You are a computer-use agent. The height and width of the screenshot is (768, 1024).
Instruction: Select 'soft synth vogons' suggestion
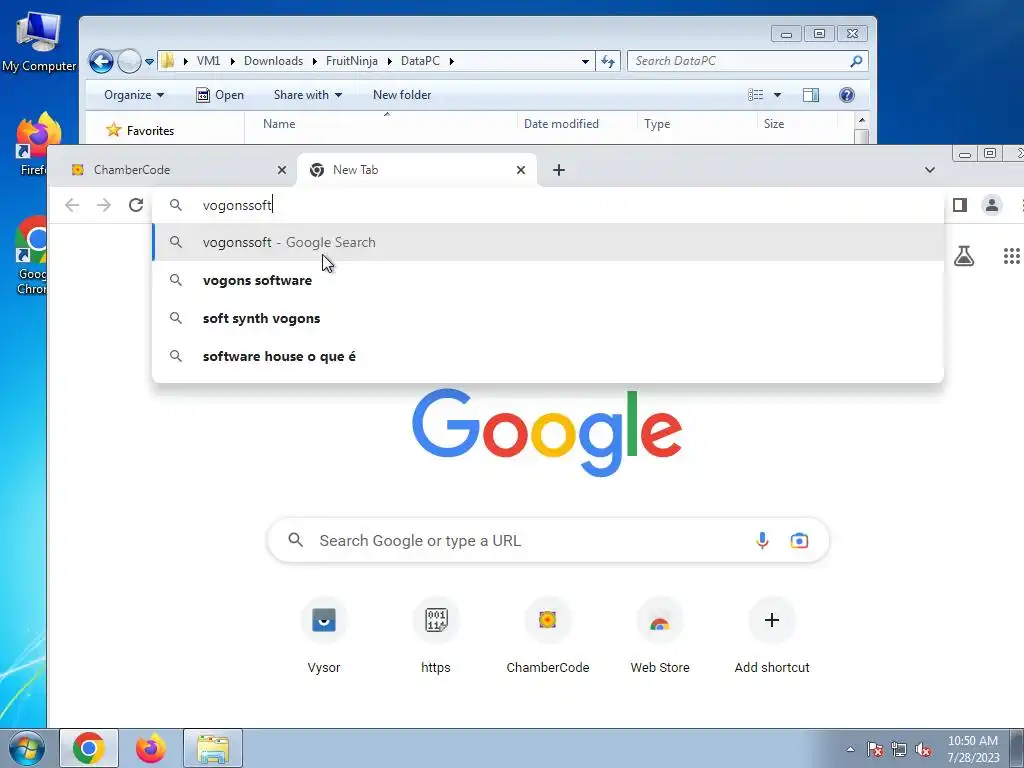coord(548,318)
